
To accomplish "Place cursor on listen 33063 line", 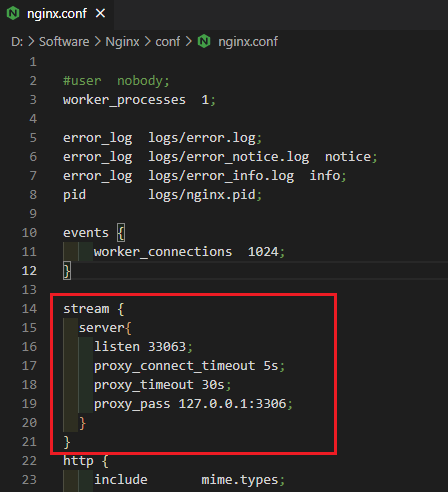I will click(x=143, y=347).
